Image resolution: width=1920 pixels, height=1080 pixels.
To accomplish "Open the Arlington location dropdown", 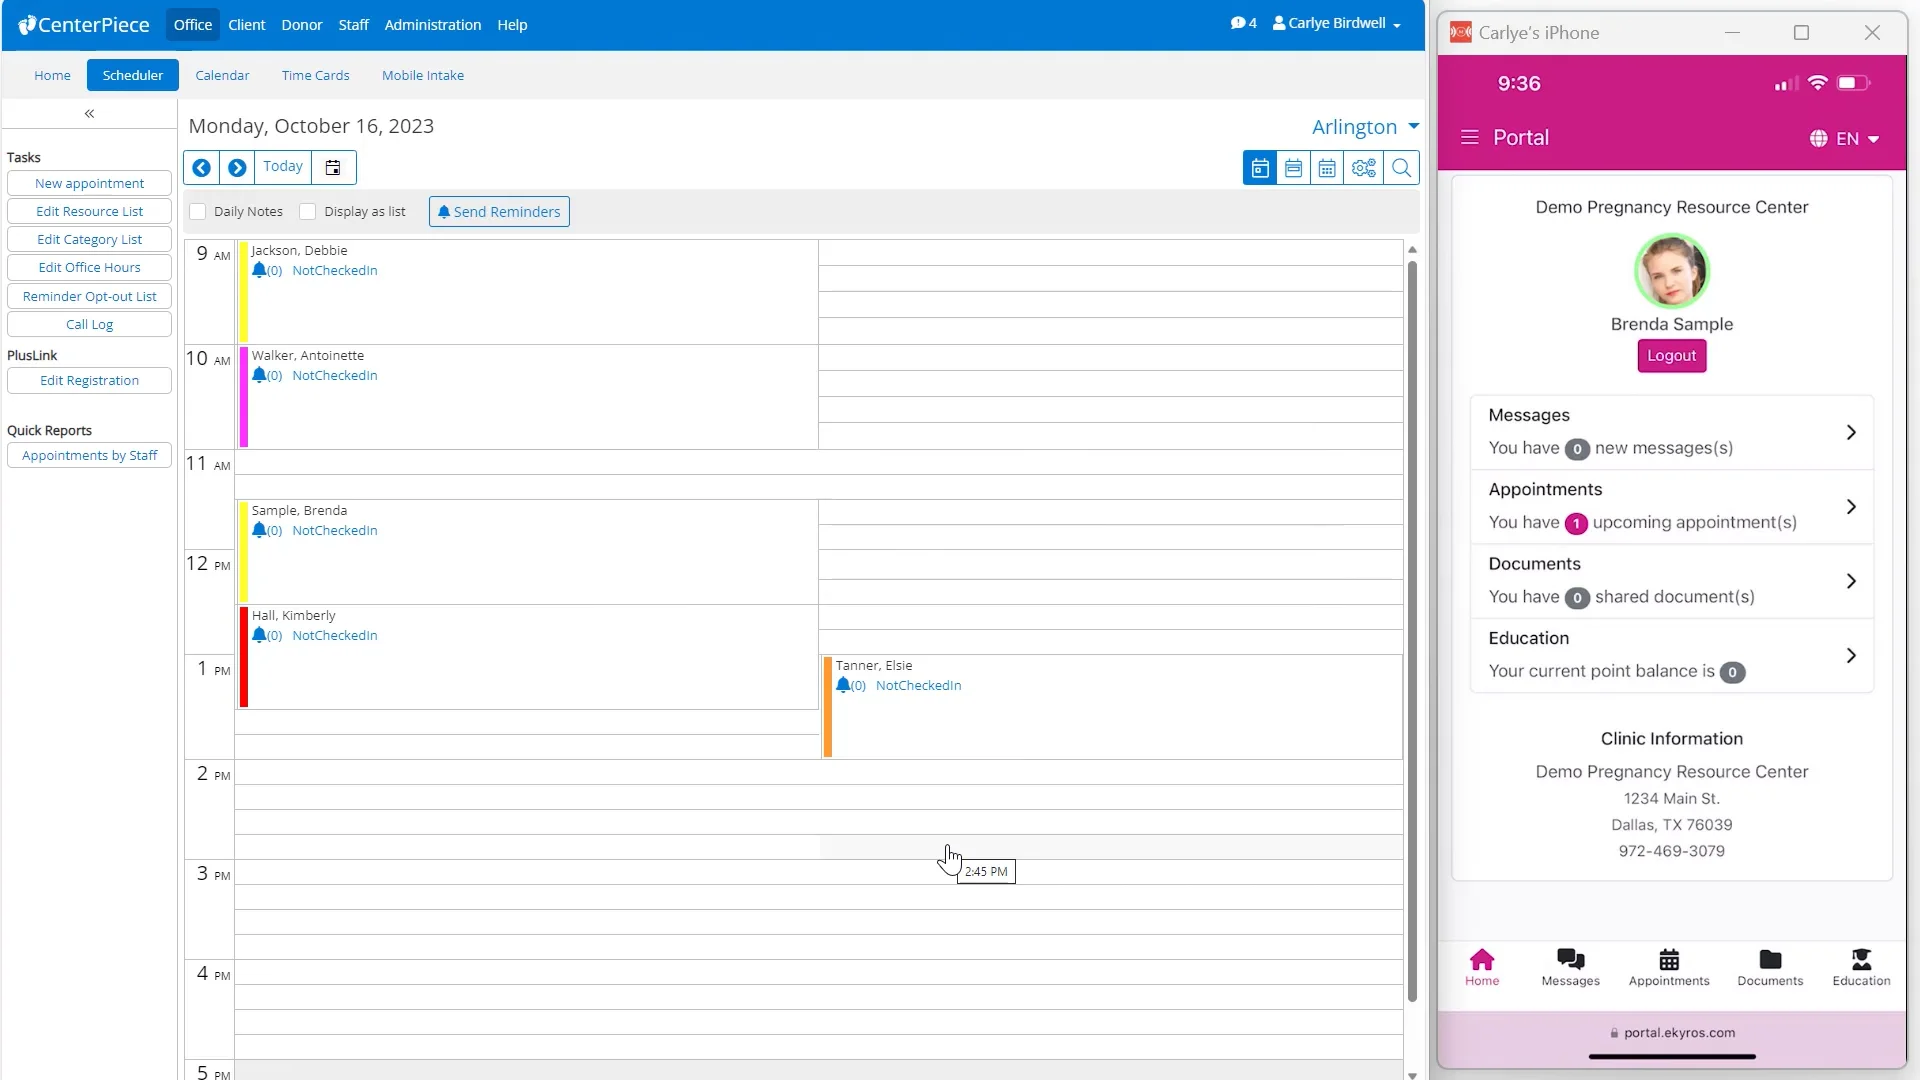I will point(1365,127).
